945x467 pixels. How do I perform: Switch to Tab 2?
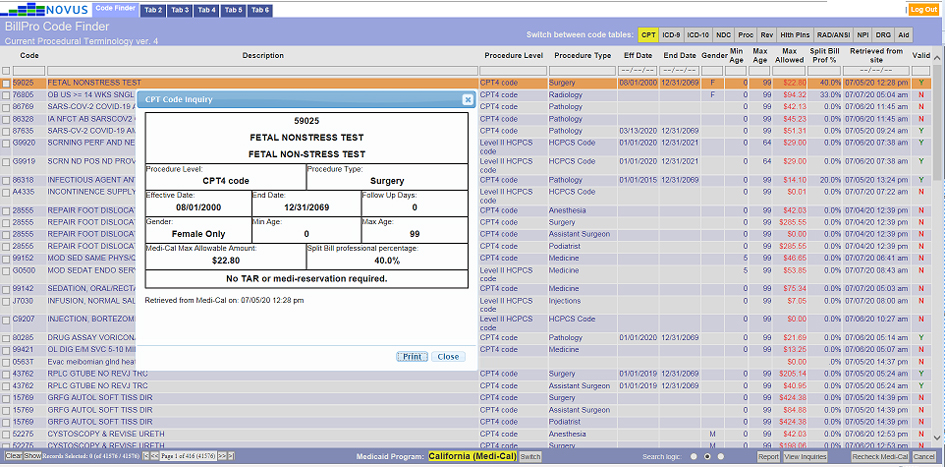(x=153, y=10)
